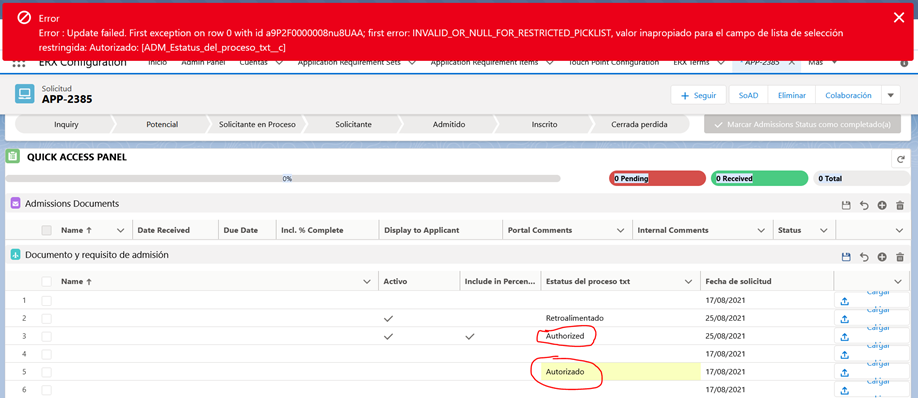Image resolution: width=918 pixels, height=398 pixels.
Task: Tick the checkbox for row 5
Action: pos(47,371)
